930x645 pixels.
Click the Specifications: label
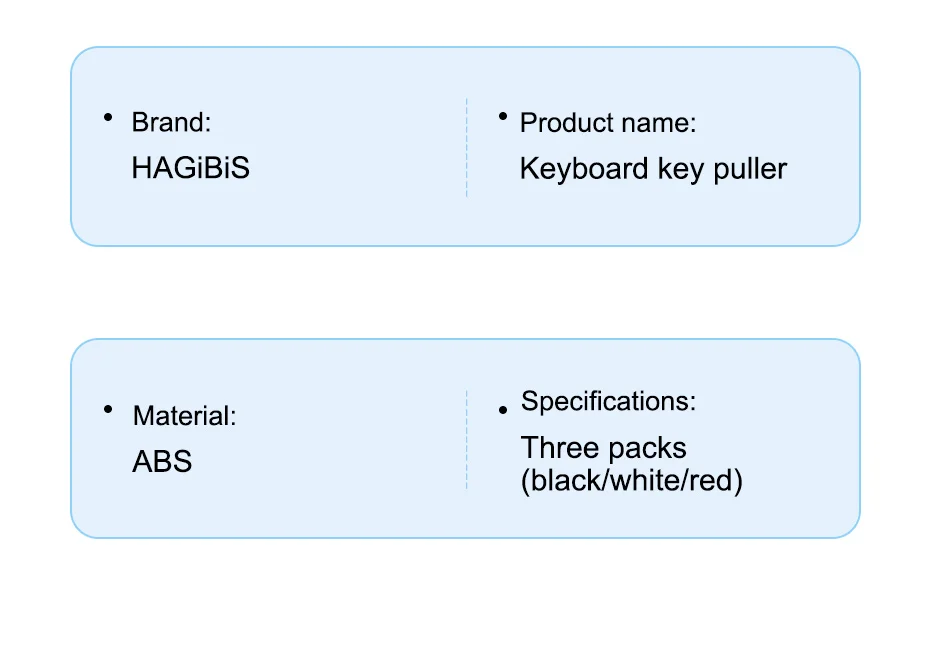pos(608,402)
